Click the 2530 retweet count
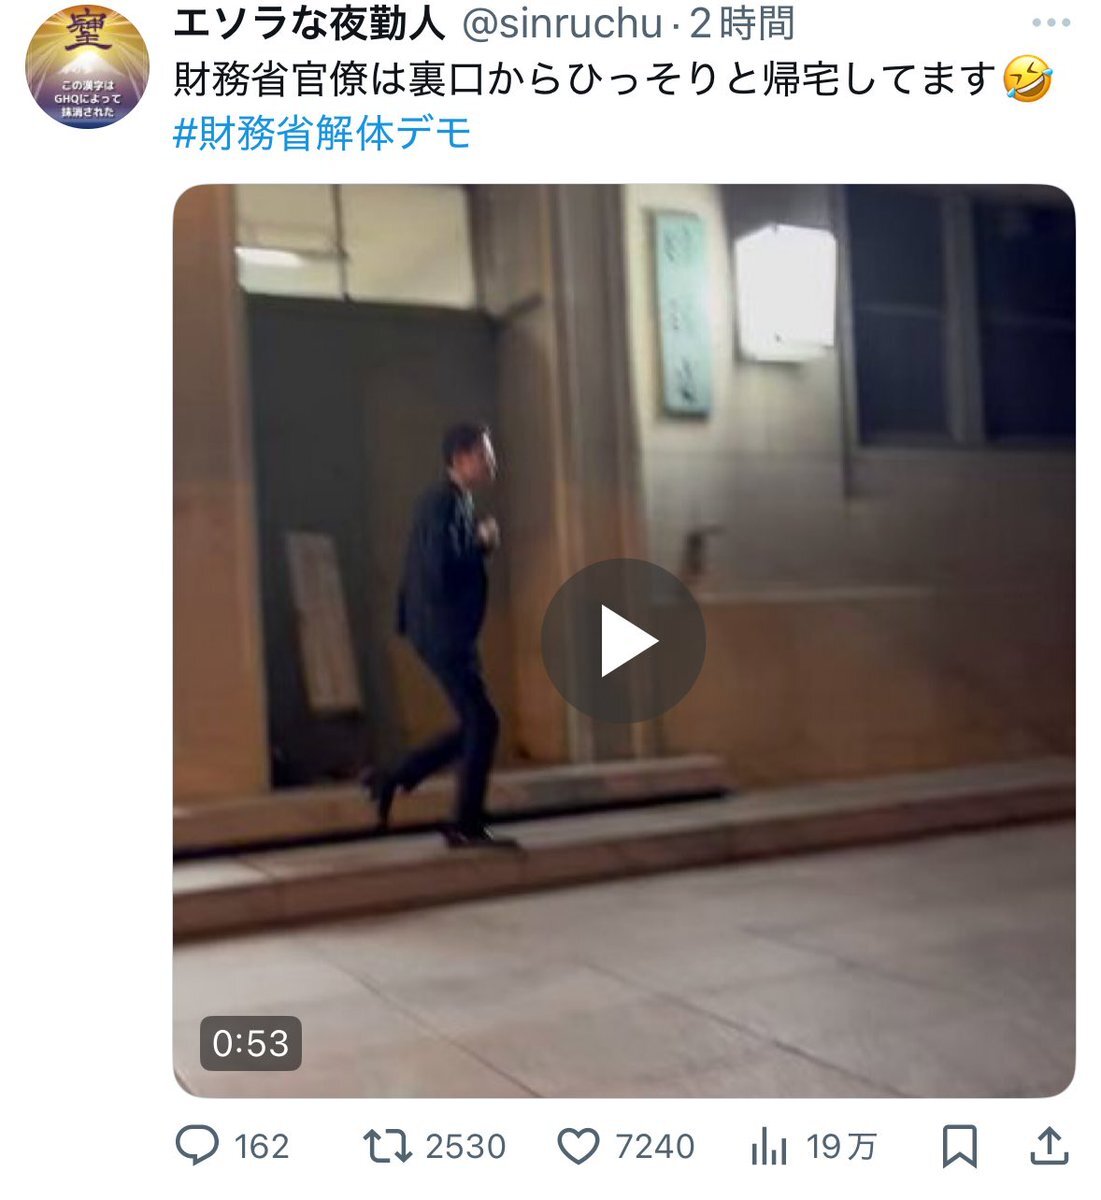1101x1200 pixels. [x=465, y=1146]
